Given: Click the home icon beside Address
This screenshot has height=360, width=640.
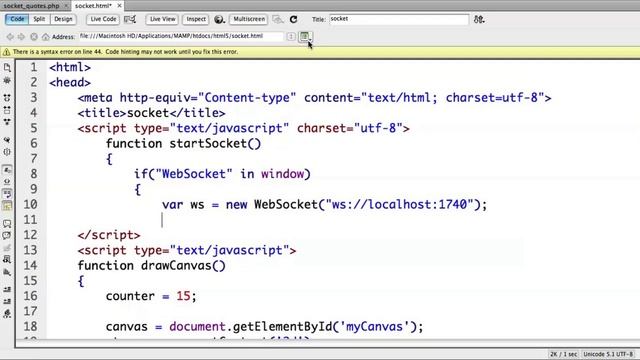Looking at the screenshot, I should tap(46, 37).
